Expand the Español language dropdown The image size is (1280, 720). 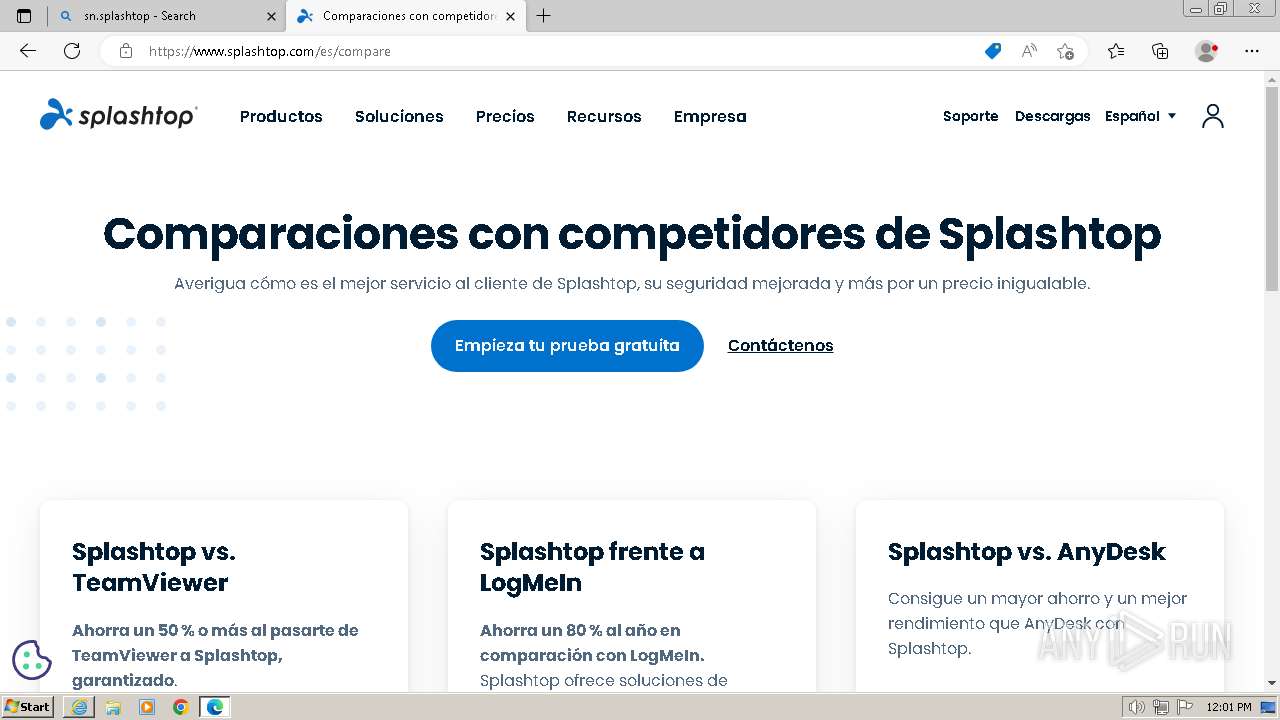pyautogui.click(x=1141, y=116)
